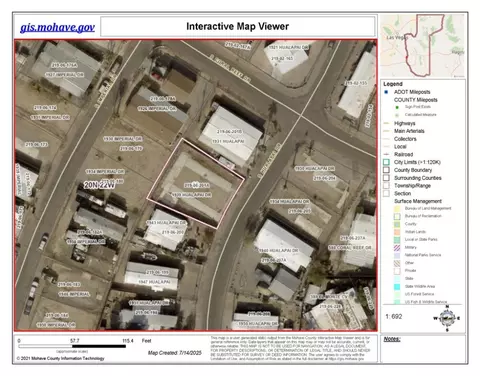480x376 pixels.
Task: Click the State Wildlife Area cyan swatch
Action: 397,286
